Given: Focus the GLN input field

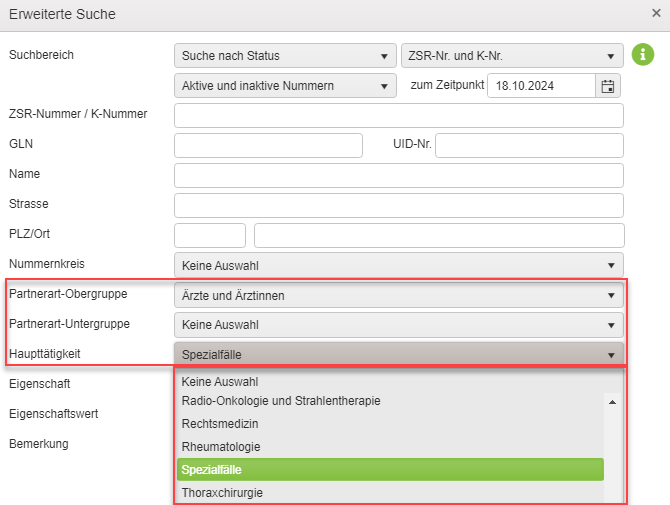Looking at the screenshot, I should [268, 145].
